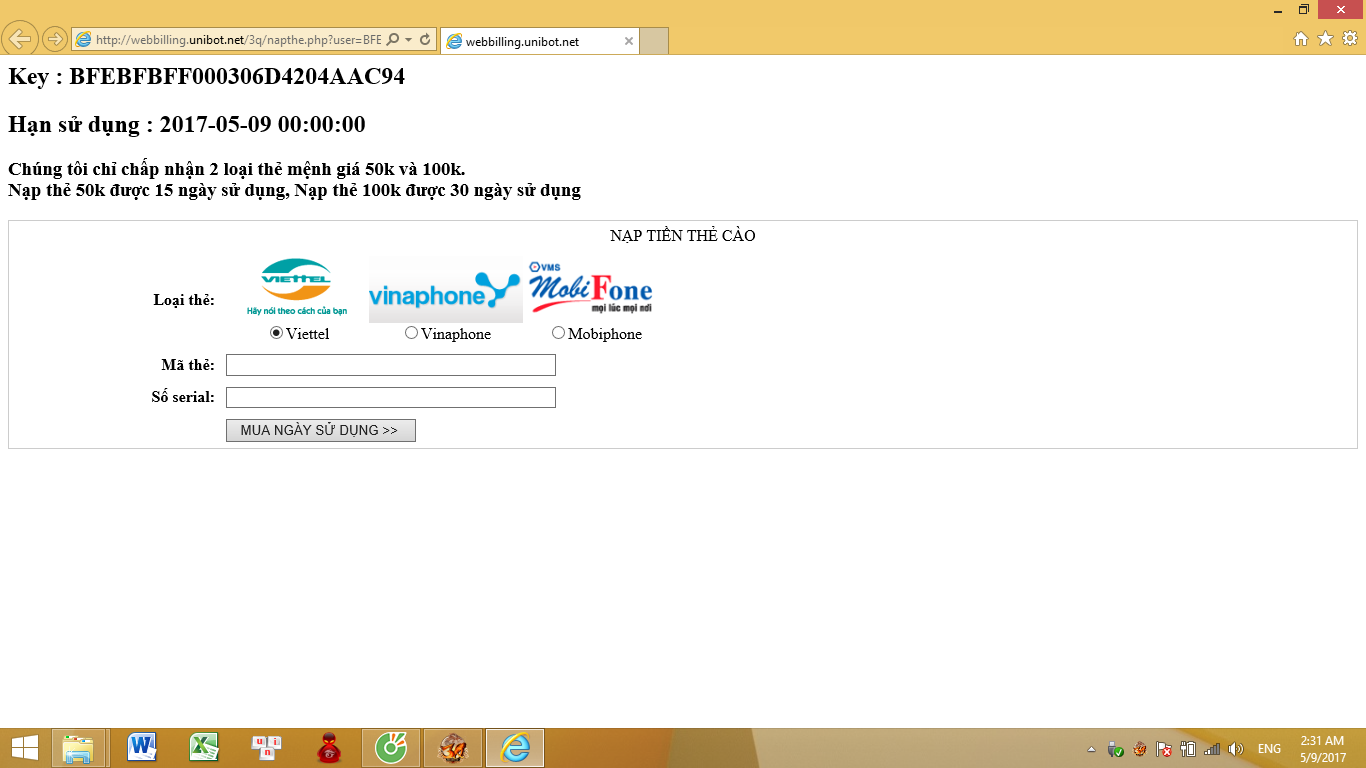Screen dimensions: 1366x768
Task: Open File Explorer from the taskbar
Action: 78,748
